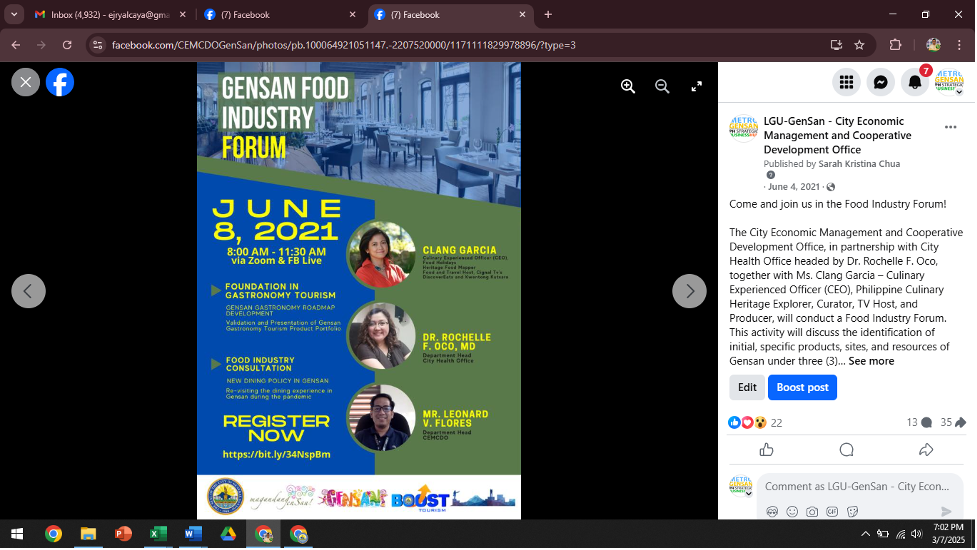
Task: Bookmark this page with star icon
Action: click(859, 45)
